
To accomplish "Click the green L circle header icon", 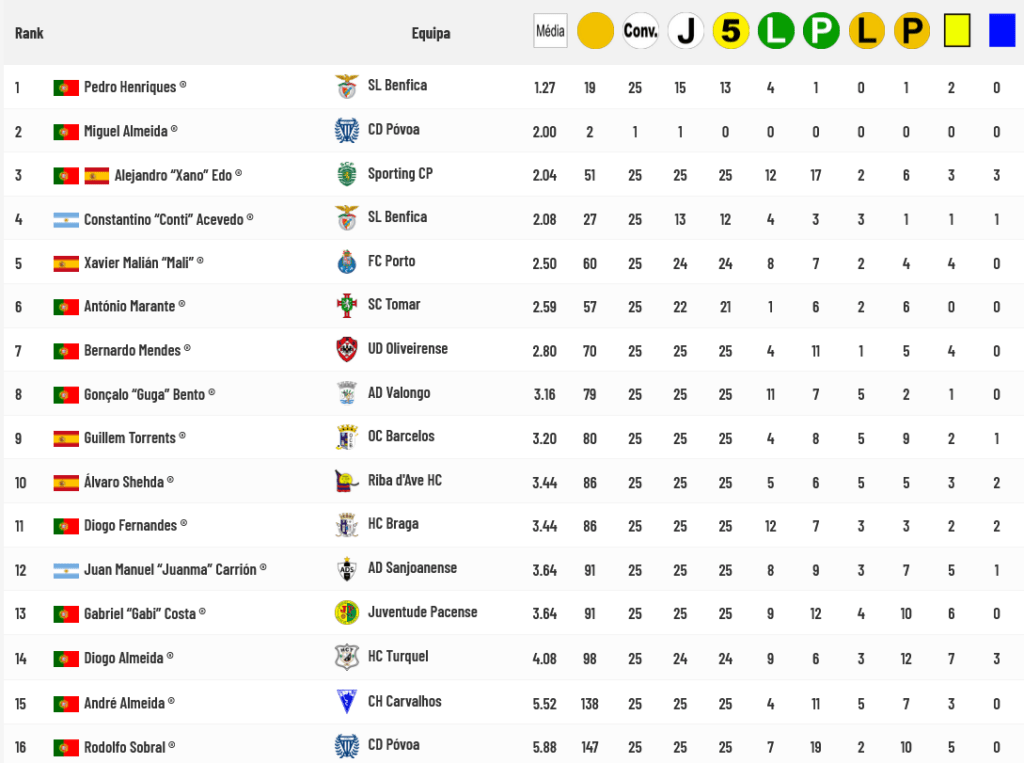I will 776,31.
